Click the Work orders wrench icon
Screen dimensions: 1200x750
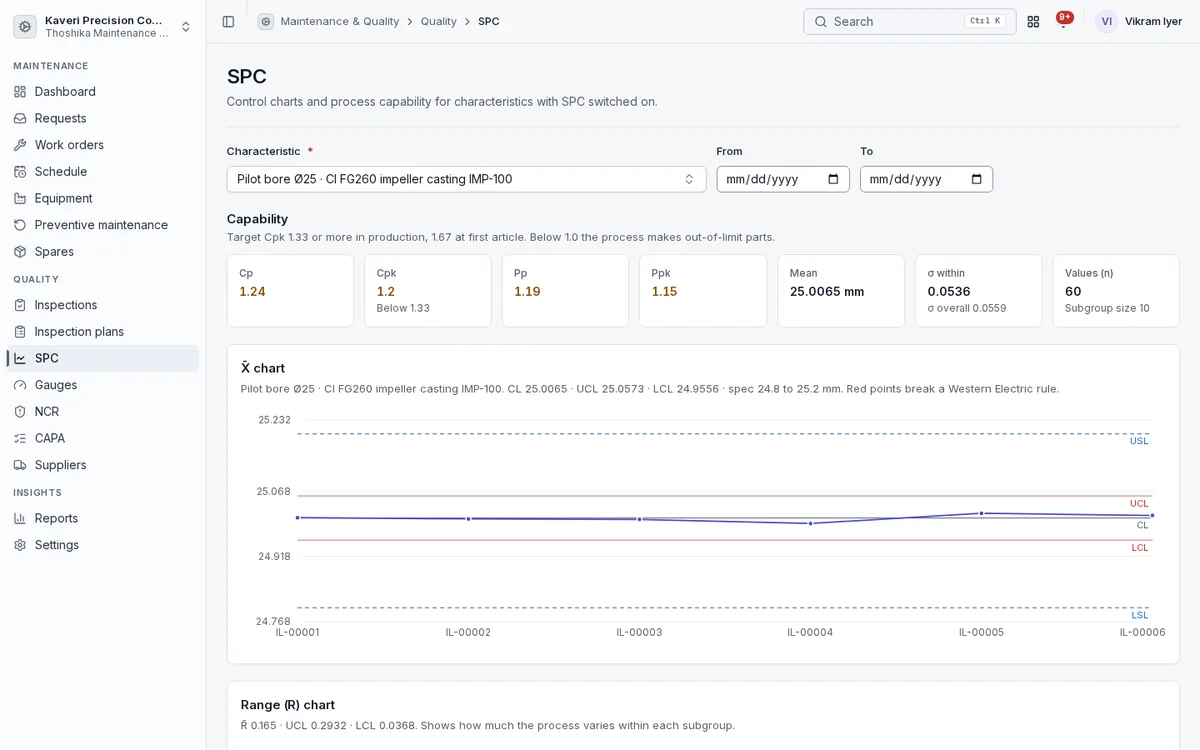[x=20, y=145]
